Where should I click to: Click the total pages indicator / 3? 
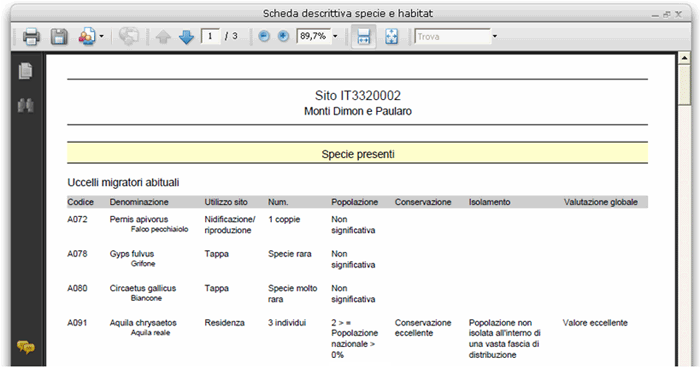231,36
